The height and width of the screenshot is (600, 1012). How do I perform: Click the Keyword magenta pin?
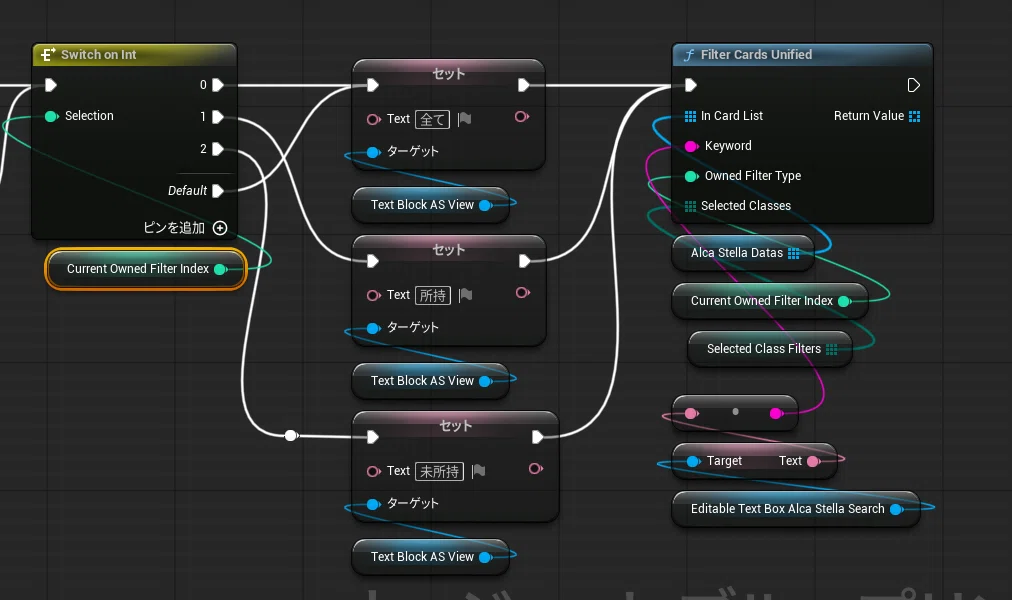pos(691,146)
